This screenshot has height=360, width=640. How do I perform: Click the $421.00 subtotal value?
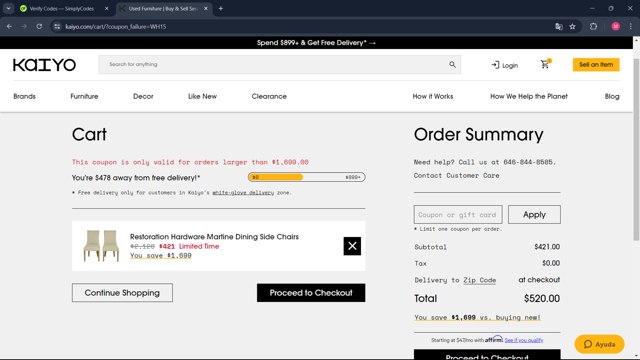click(x=547, y=247)
